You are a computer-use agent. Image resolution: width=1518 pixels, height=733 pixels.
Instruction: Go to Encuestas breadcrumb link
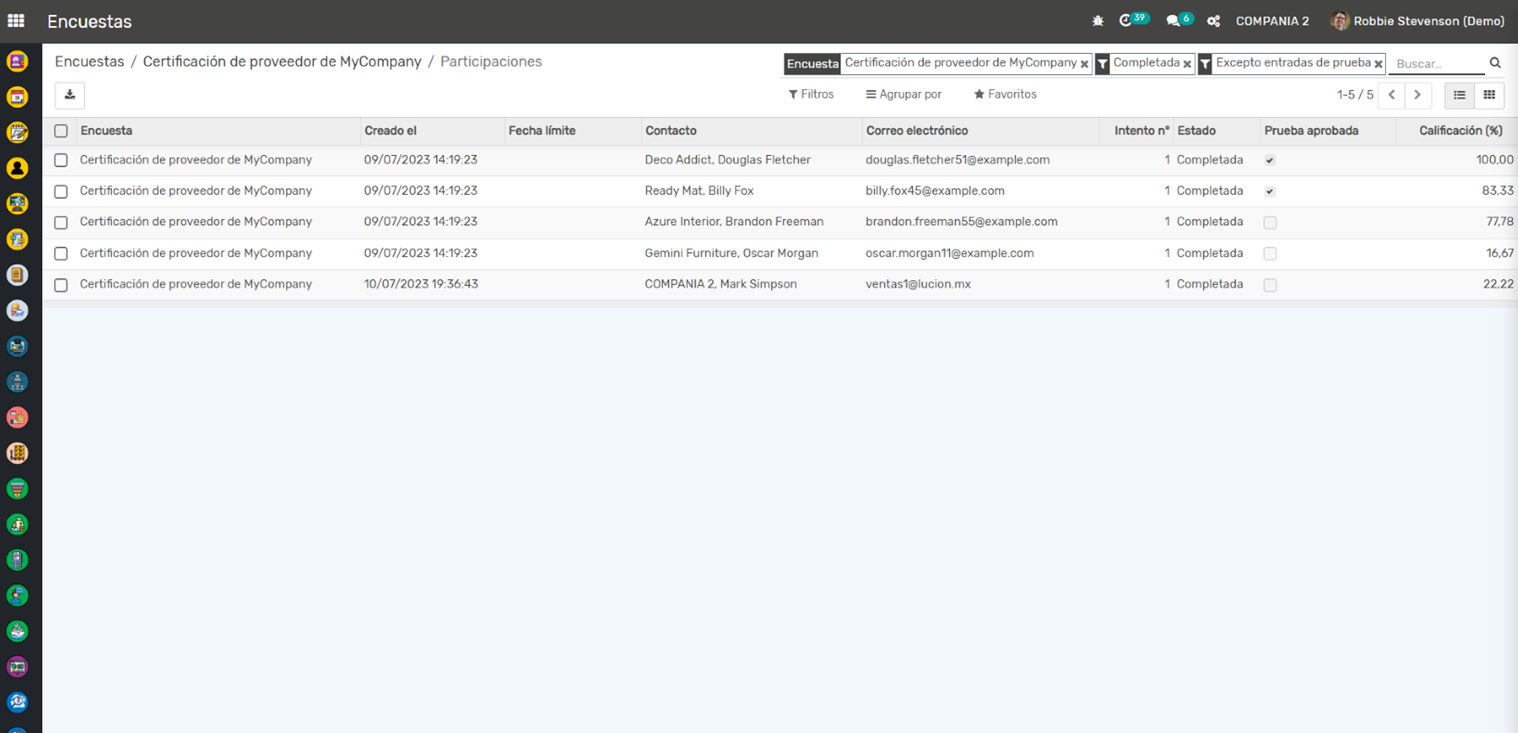[89, 61]
